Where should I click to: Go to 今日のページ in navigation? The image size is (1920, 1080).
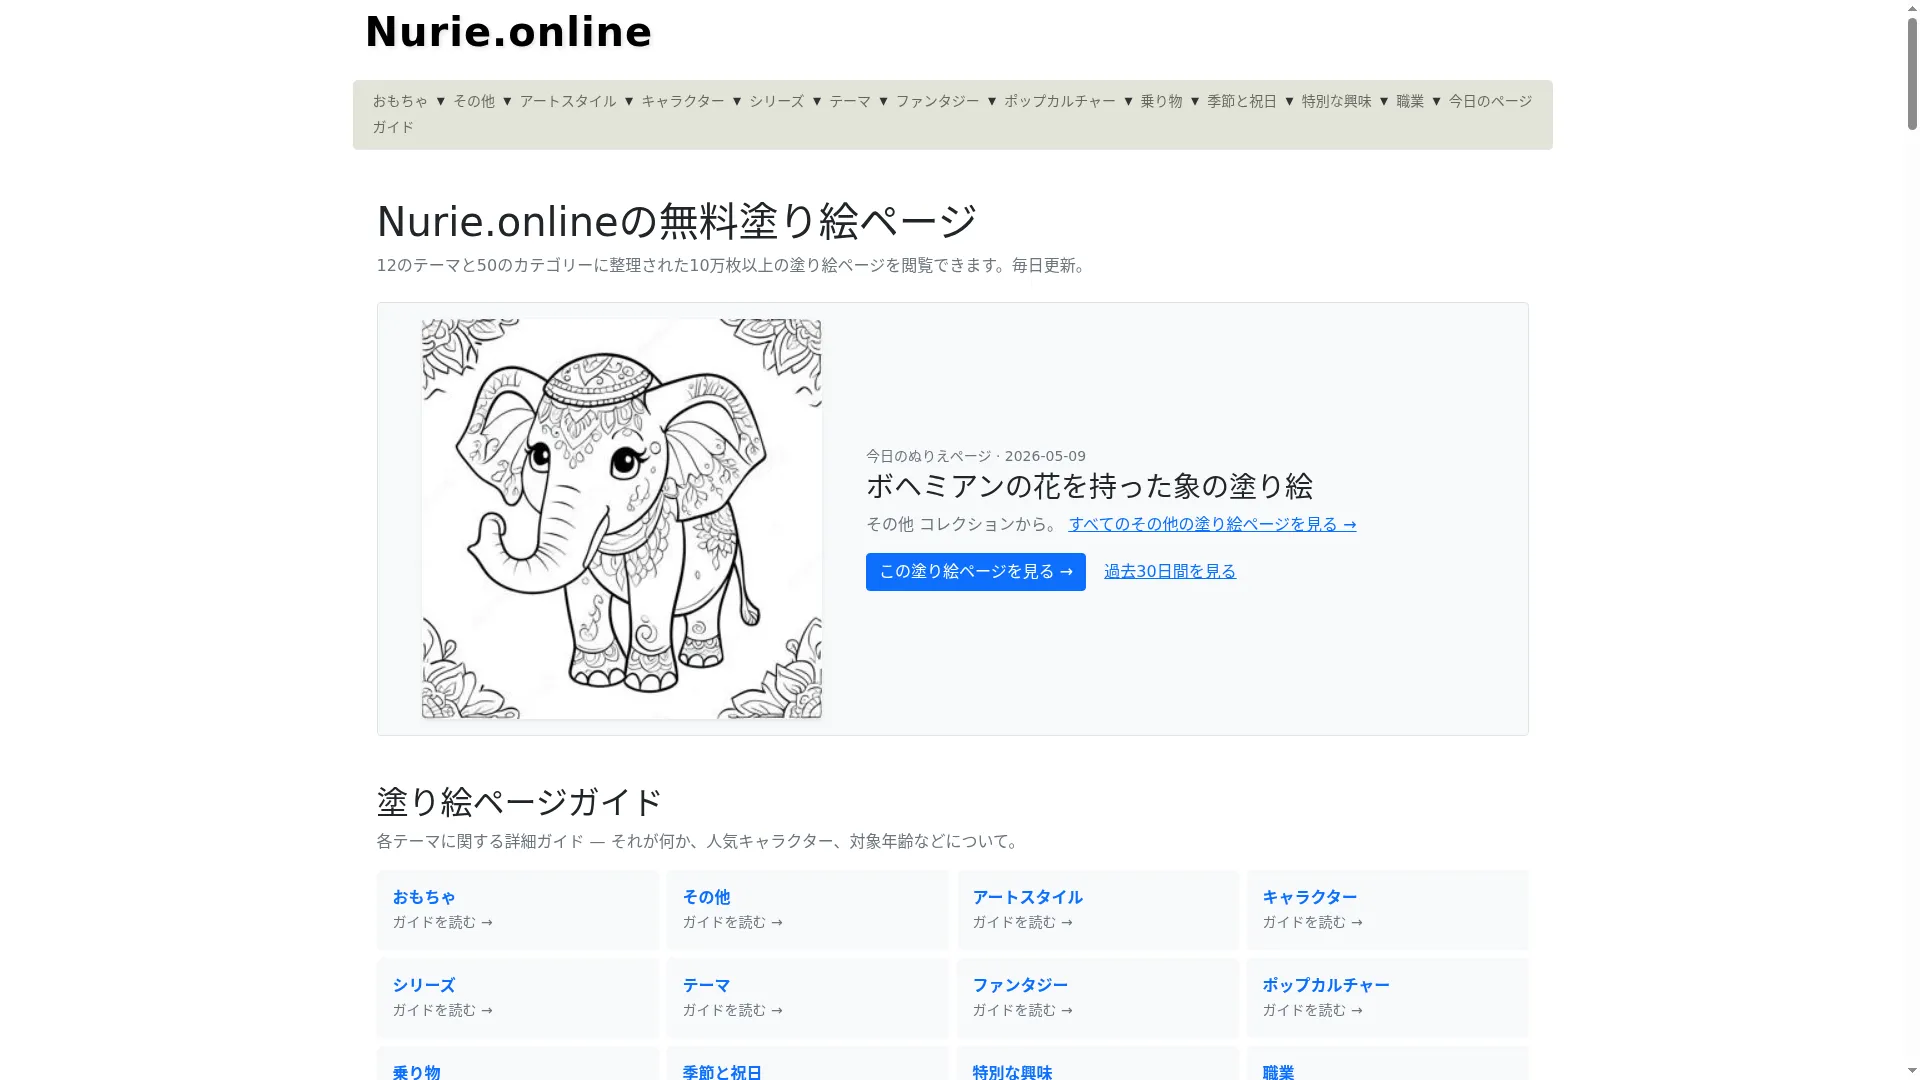pos(1490,101)
